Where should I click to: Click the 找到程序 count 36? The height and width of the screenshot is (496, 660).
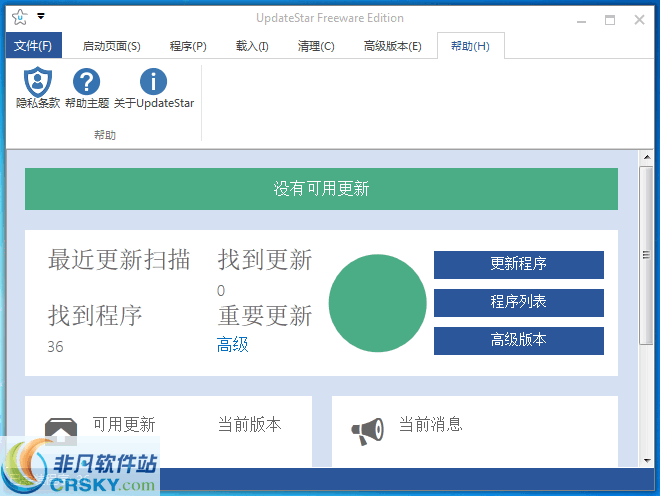(55, 347)
